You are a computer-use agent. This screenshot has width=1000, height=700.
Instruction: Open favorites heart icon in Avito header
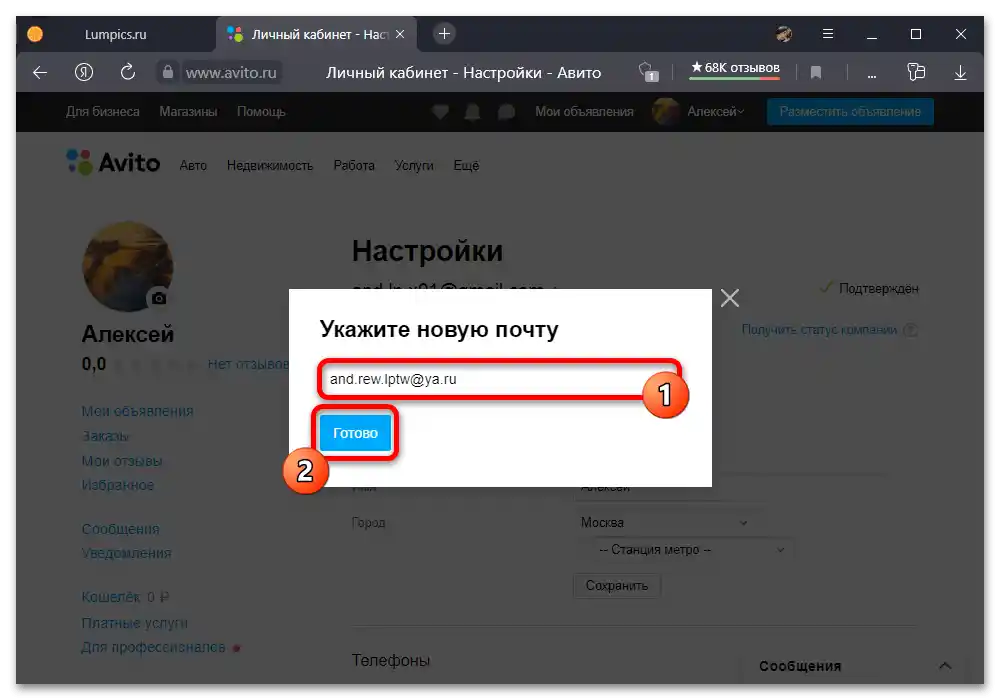[441, 112]
